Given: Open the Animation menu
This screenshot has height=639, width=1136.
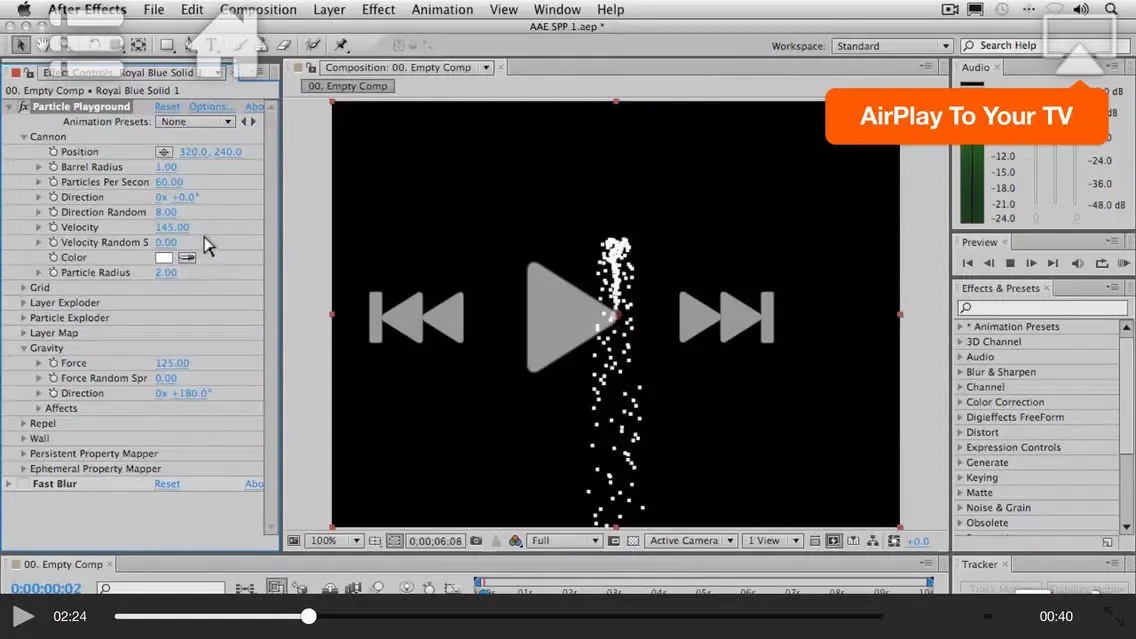Looking at the screenshot, I should click(442, 9).
